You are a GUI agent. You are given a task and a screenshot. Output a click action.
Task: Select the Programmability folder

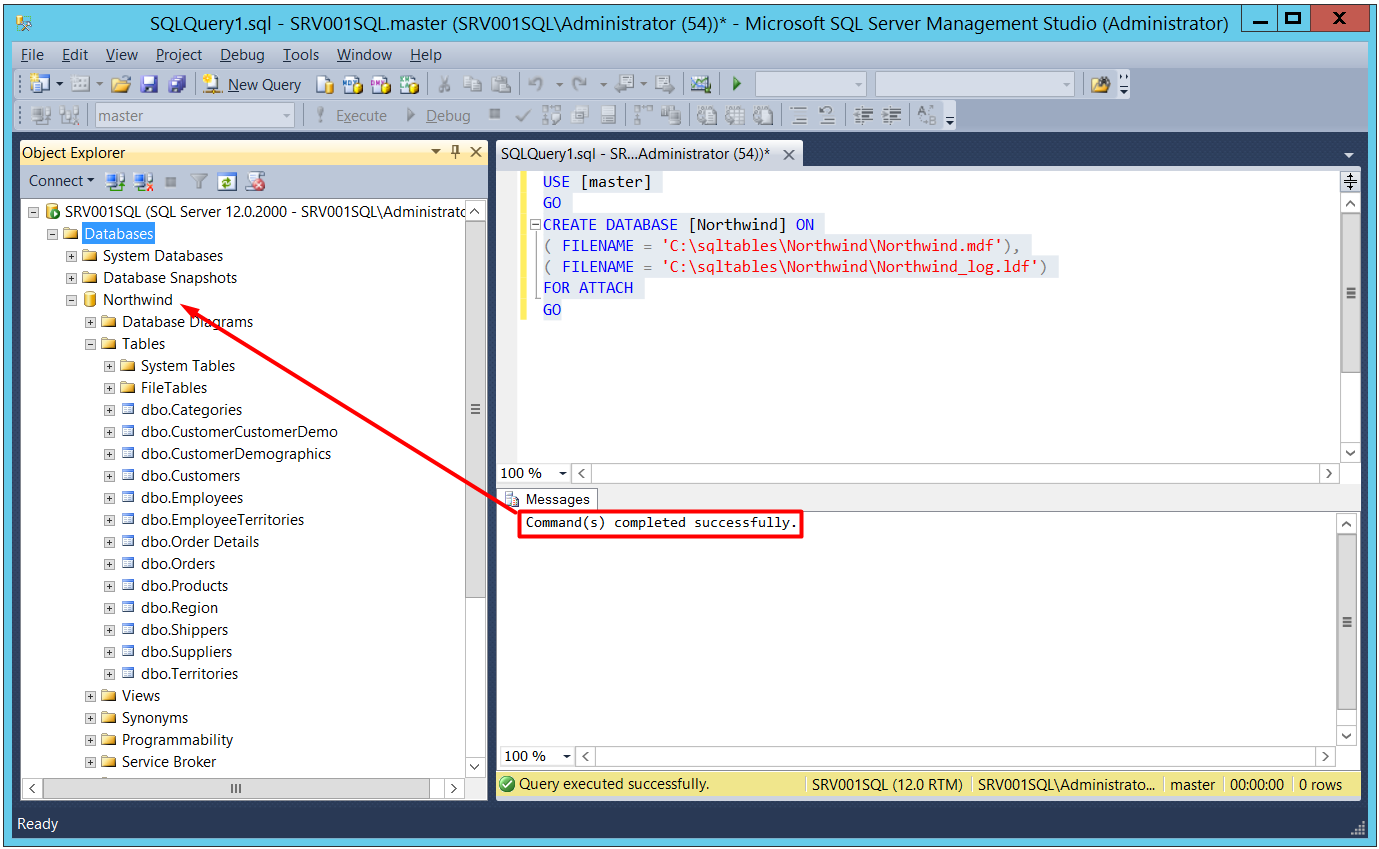click(177, 740)
